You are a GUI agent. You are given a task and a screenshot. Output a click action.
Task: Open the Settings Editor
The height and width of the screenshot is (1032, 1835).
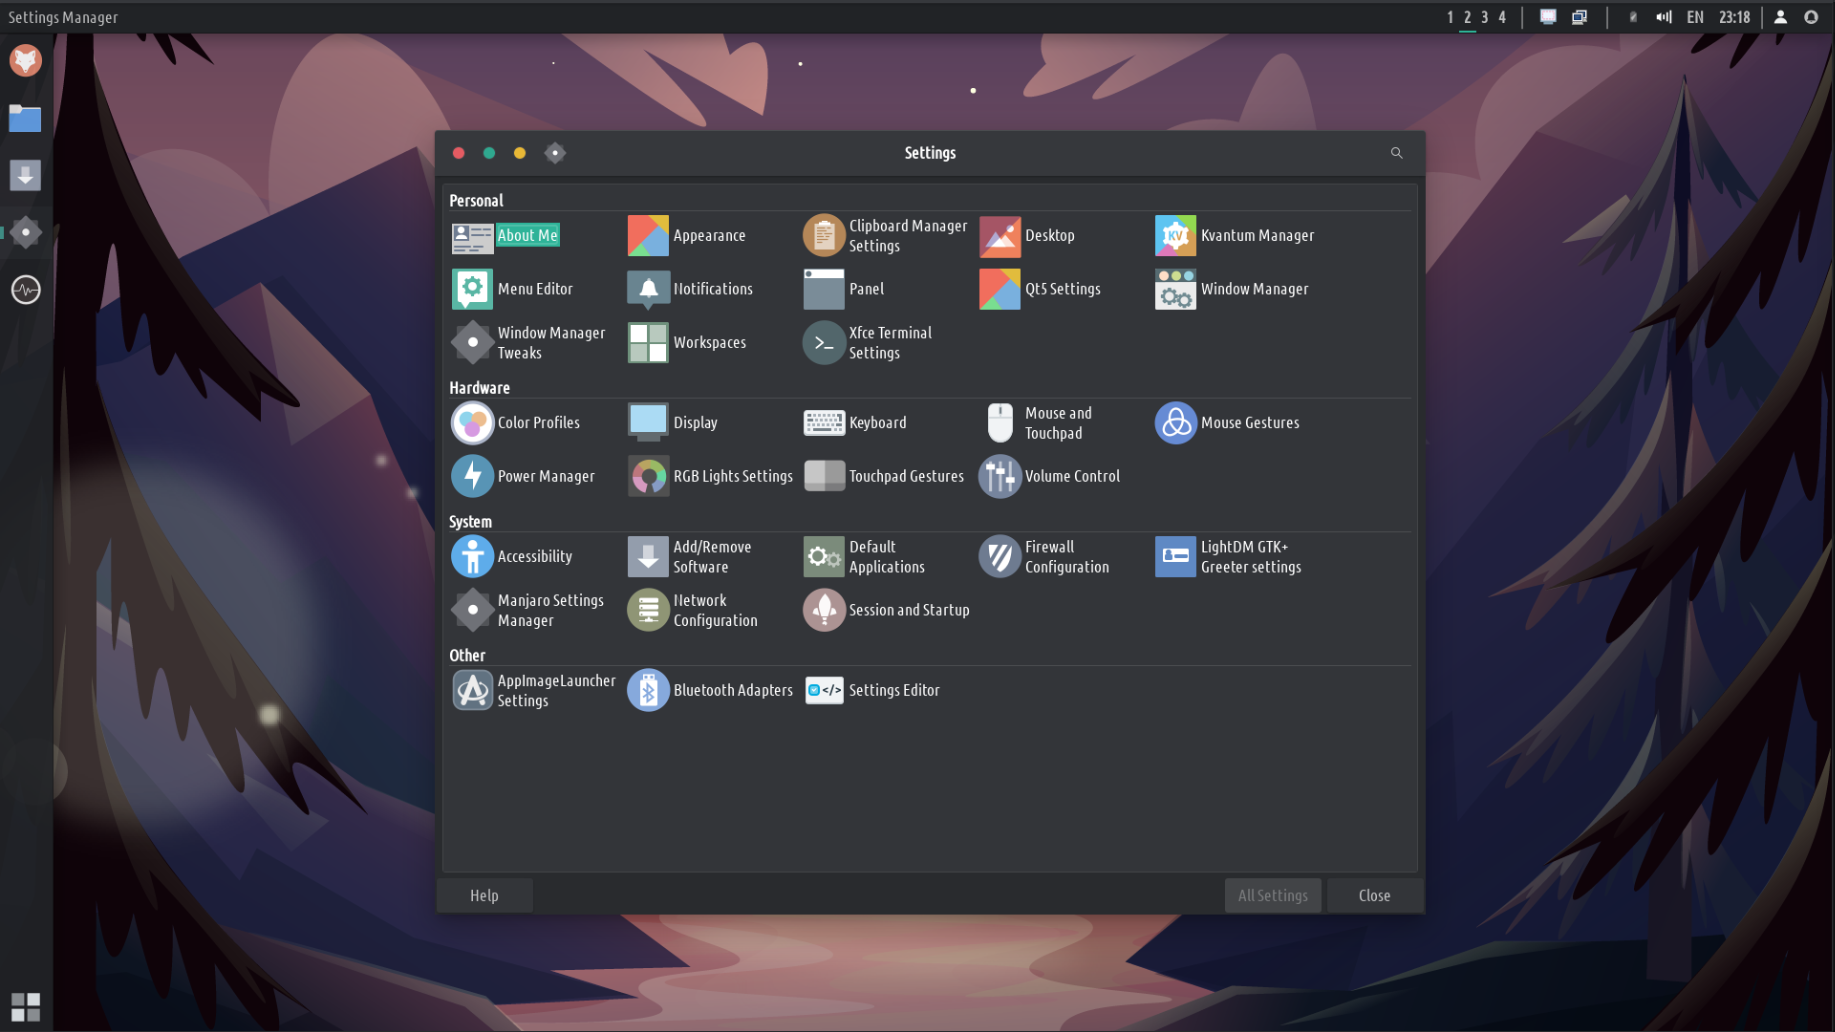pyautogui.click(x=873, y=691)
